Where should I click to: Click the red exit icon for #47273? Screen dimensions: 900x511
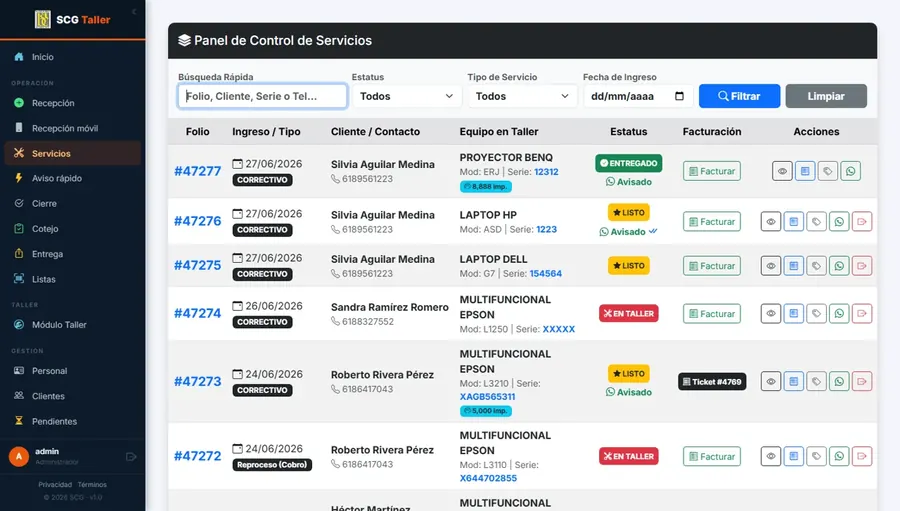862,381
